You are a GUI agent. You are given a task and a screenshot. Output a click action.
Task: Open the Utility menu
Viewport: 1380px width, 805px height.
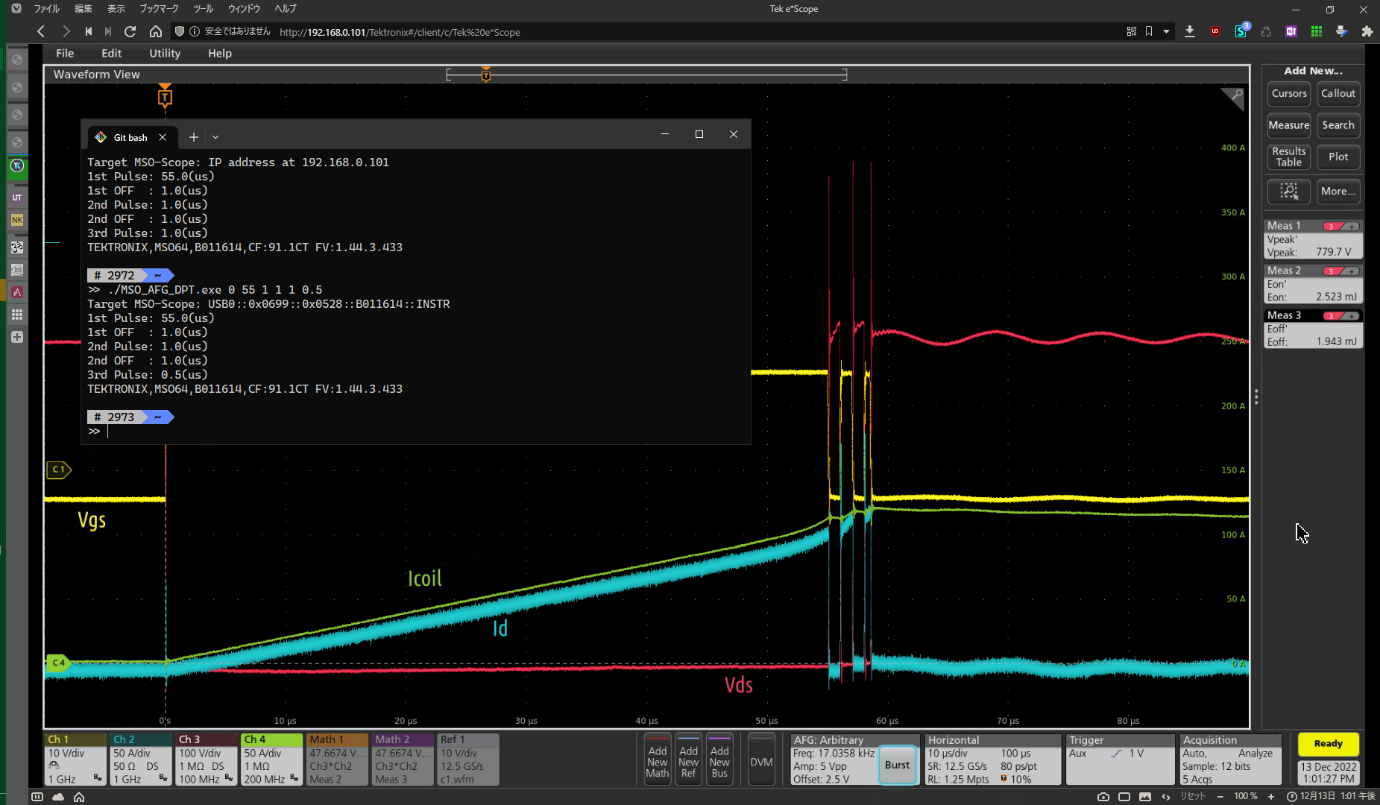[x=165, y=53]
